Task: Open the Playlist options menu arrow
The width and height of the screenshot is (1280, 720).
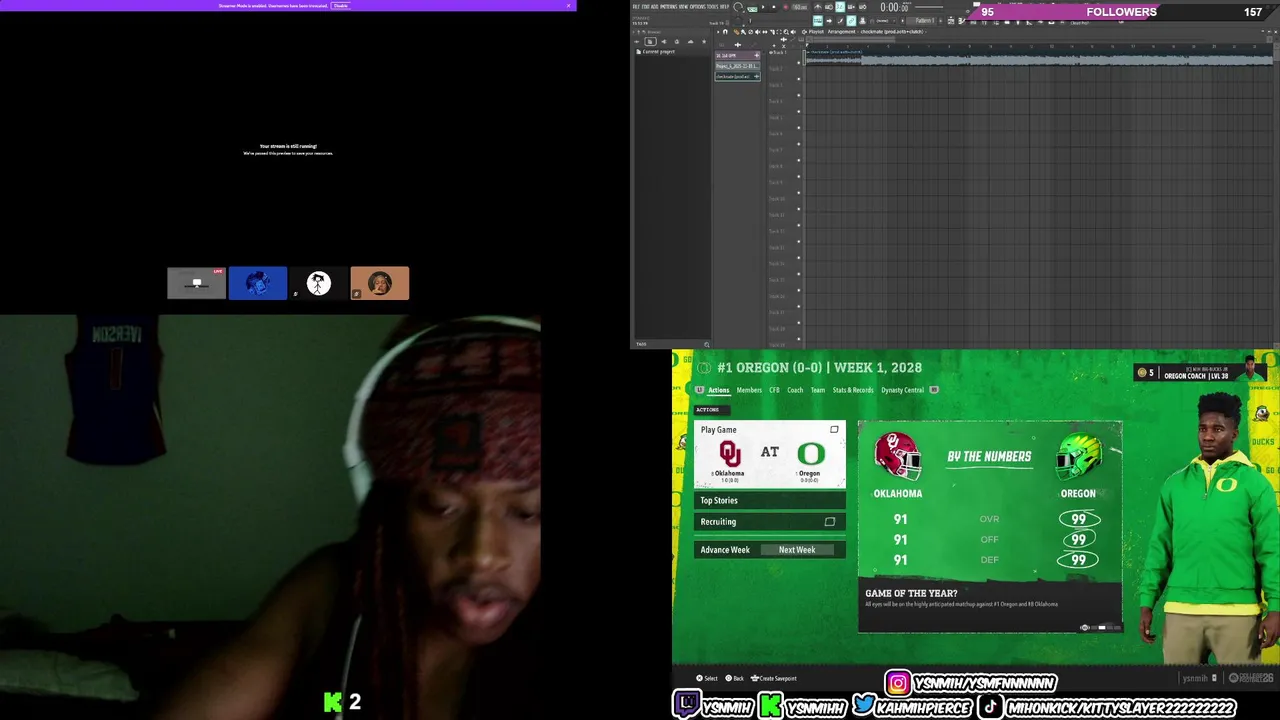Action: pos(718,32)
